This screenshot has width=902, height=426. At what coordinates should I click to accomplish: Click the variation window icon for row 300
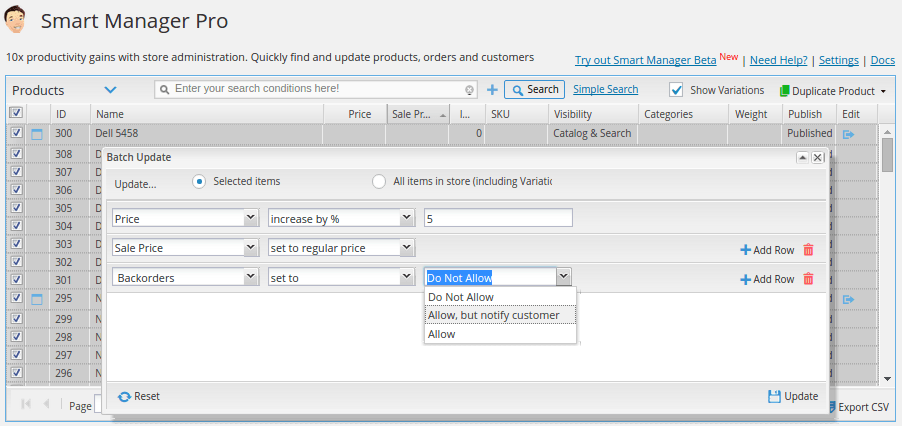(37, 135)
